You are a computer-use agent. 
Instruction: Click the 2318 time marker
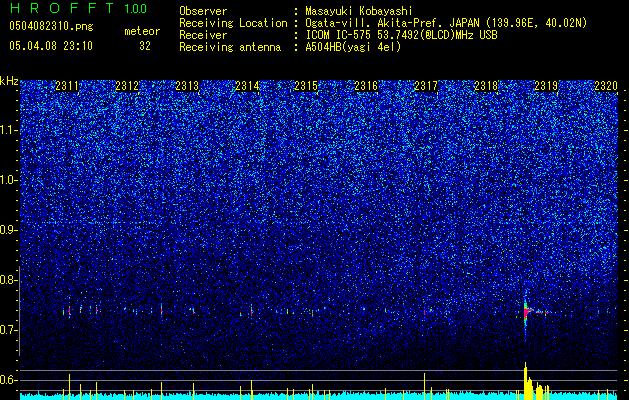pyautogui.click(x=486, y=85)
